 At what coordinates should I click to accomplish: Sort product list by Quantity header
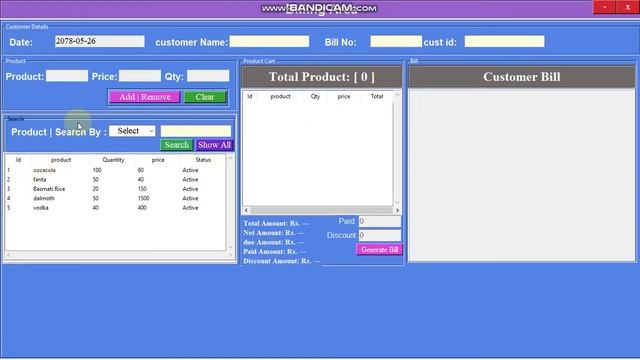click(113, 160)
